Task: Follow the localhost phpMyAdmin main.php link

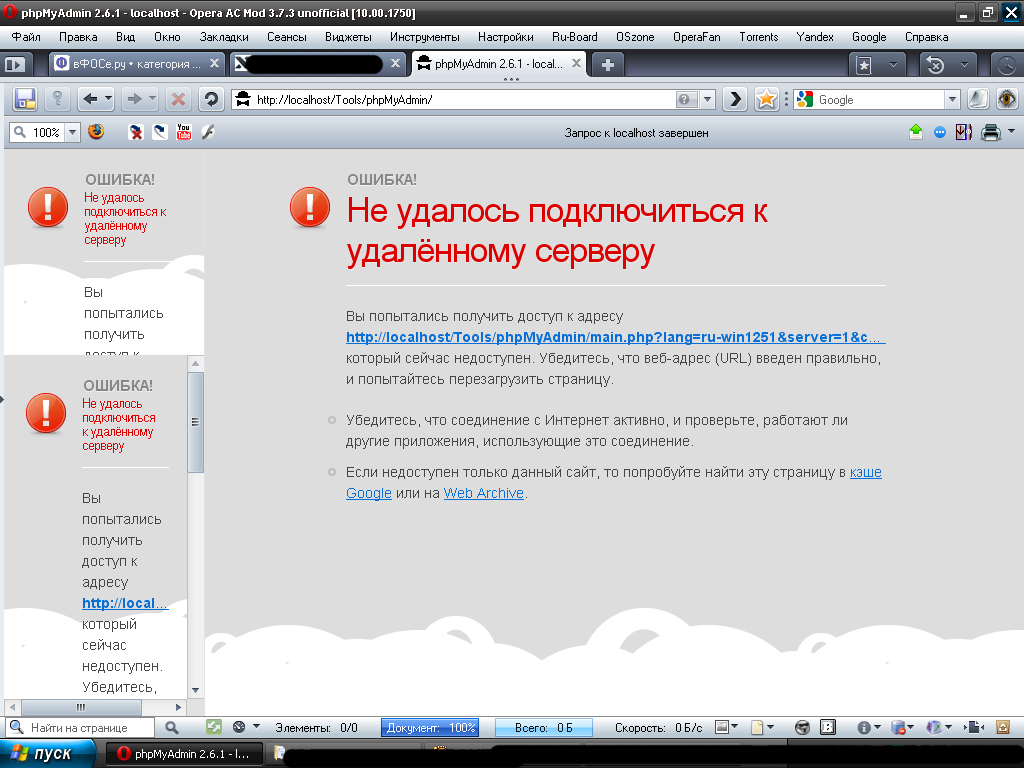Action: coord(615,338)
